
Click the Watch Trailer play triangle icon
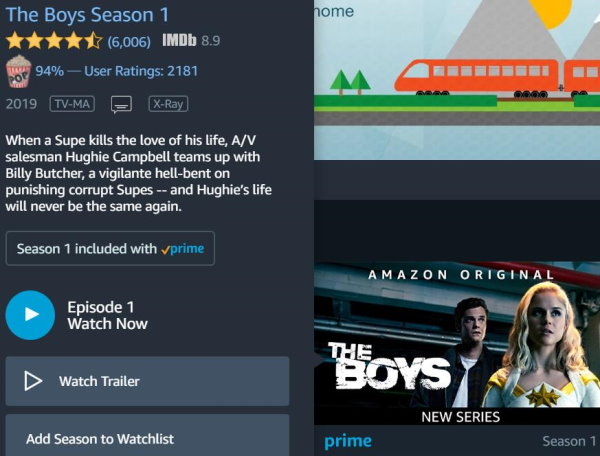[33, 381]
